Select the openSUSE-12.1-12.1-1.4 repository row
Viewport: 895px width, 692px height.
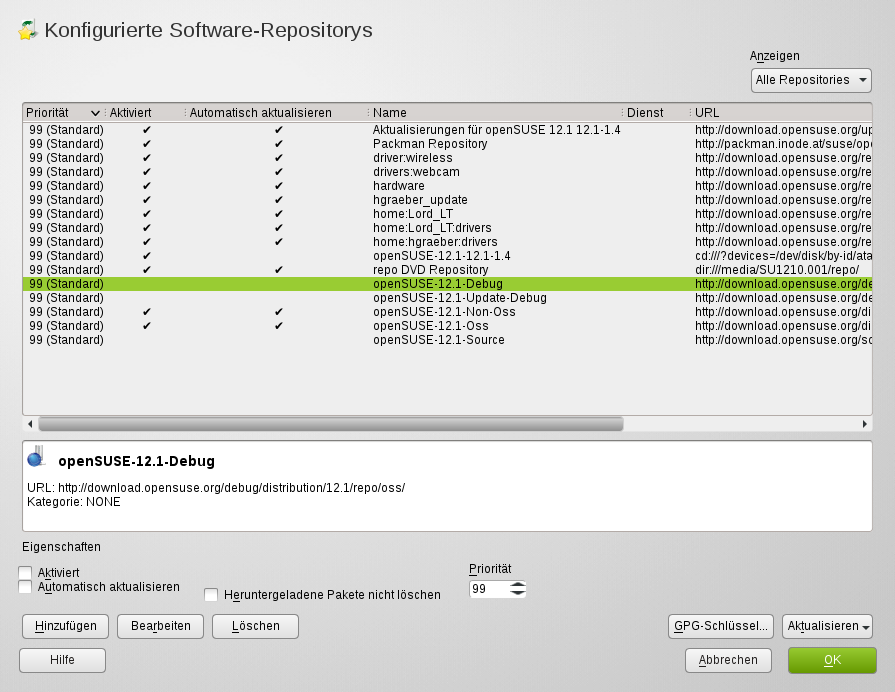tap(448, 256)
